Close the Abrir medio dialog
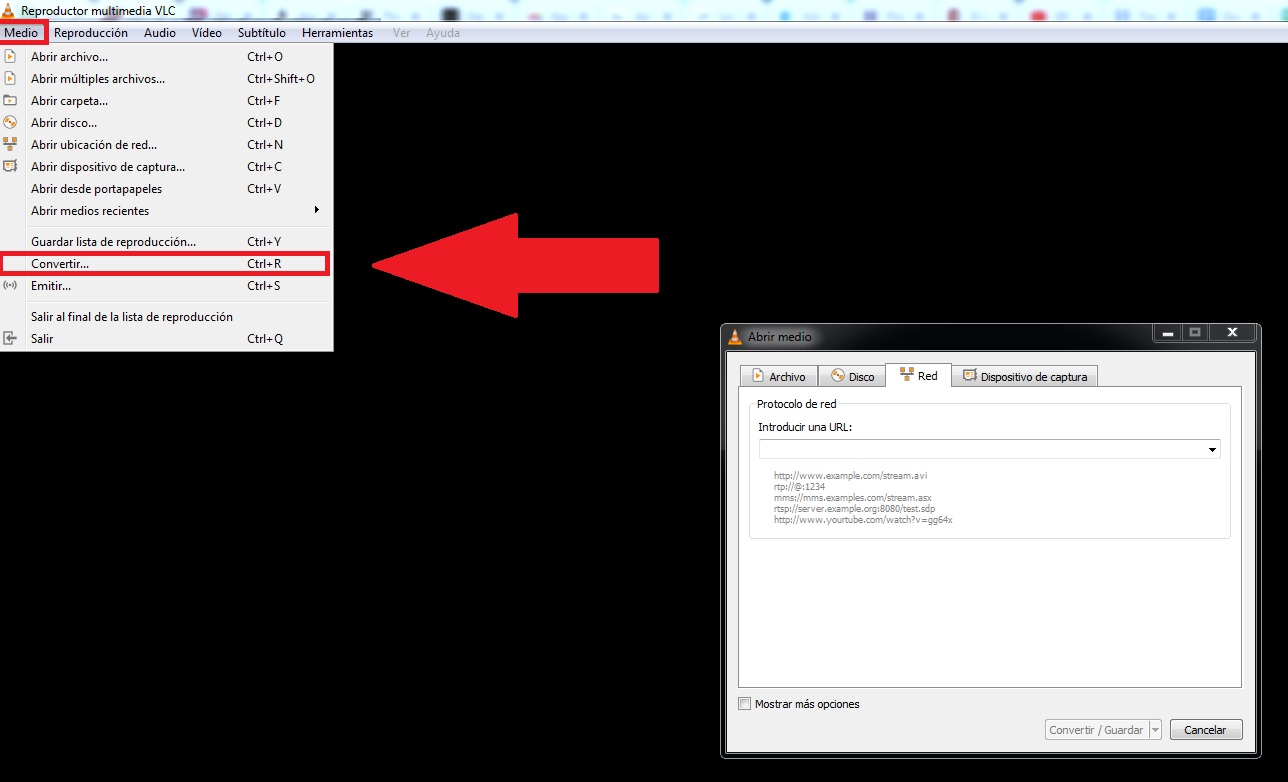 point(1232,332)
